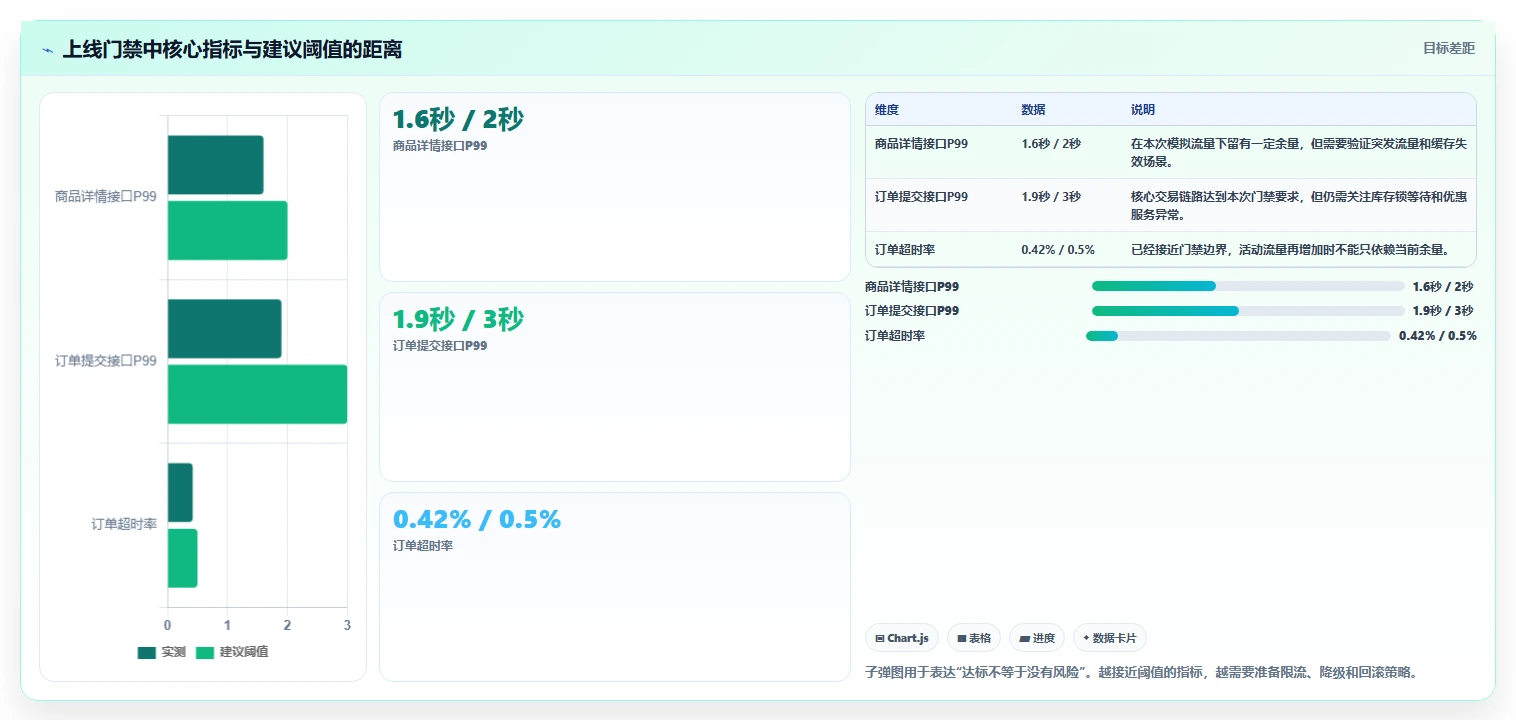
Task: Select the 1.6秒 / 2秒 data card value
Action: [458, 120]
